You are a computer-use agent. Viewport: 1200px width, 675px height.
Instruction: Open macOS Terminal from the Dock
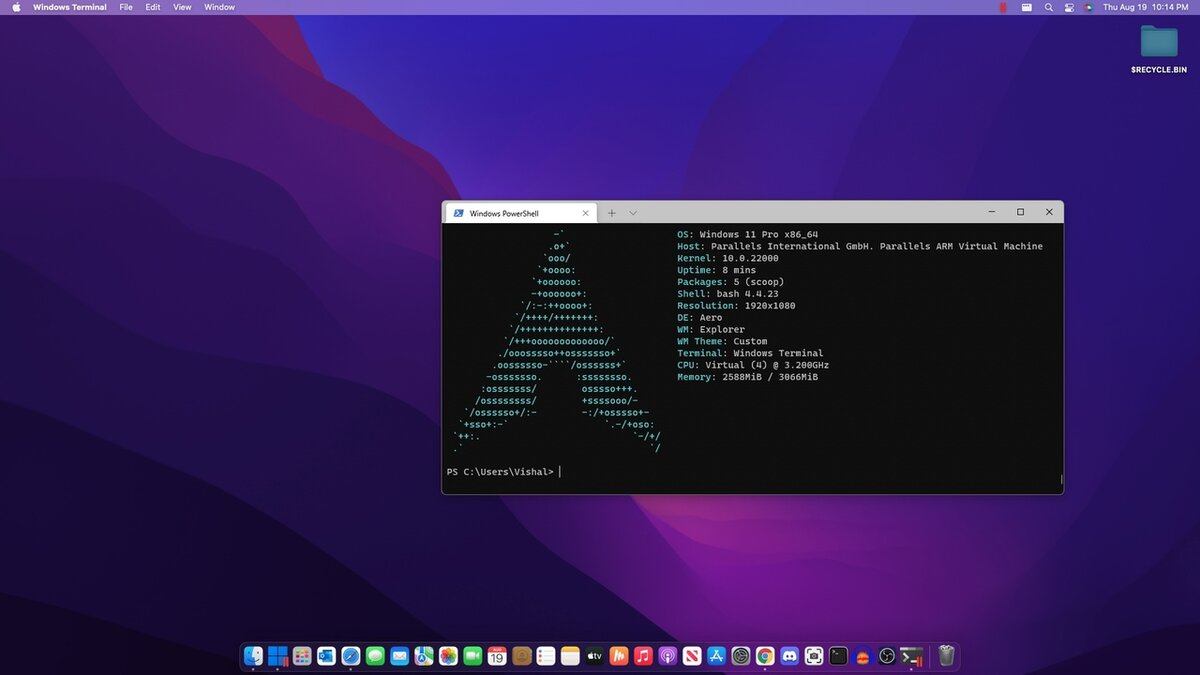pos(838,656)
